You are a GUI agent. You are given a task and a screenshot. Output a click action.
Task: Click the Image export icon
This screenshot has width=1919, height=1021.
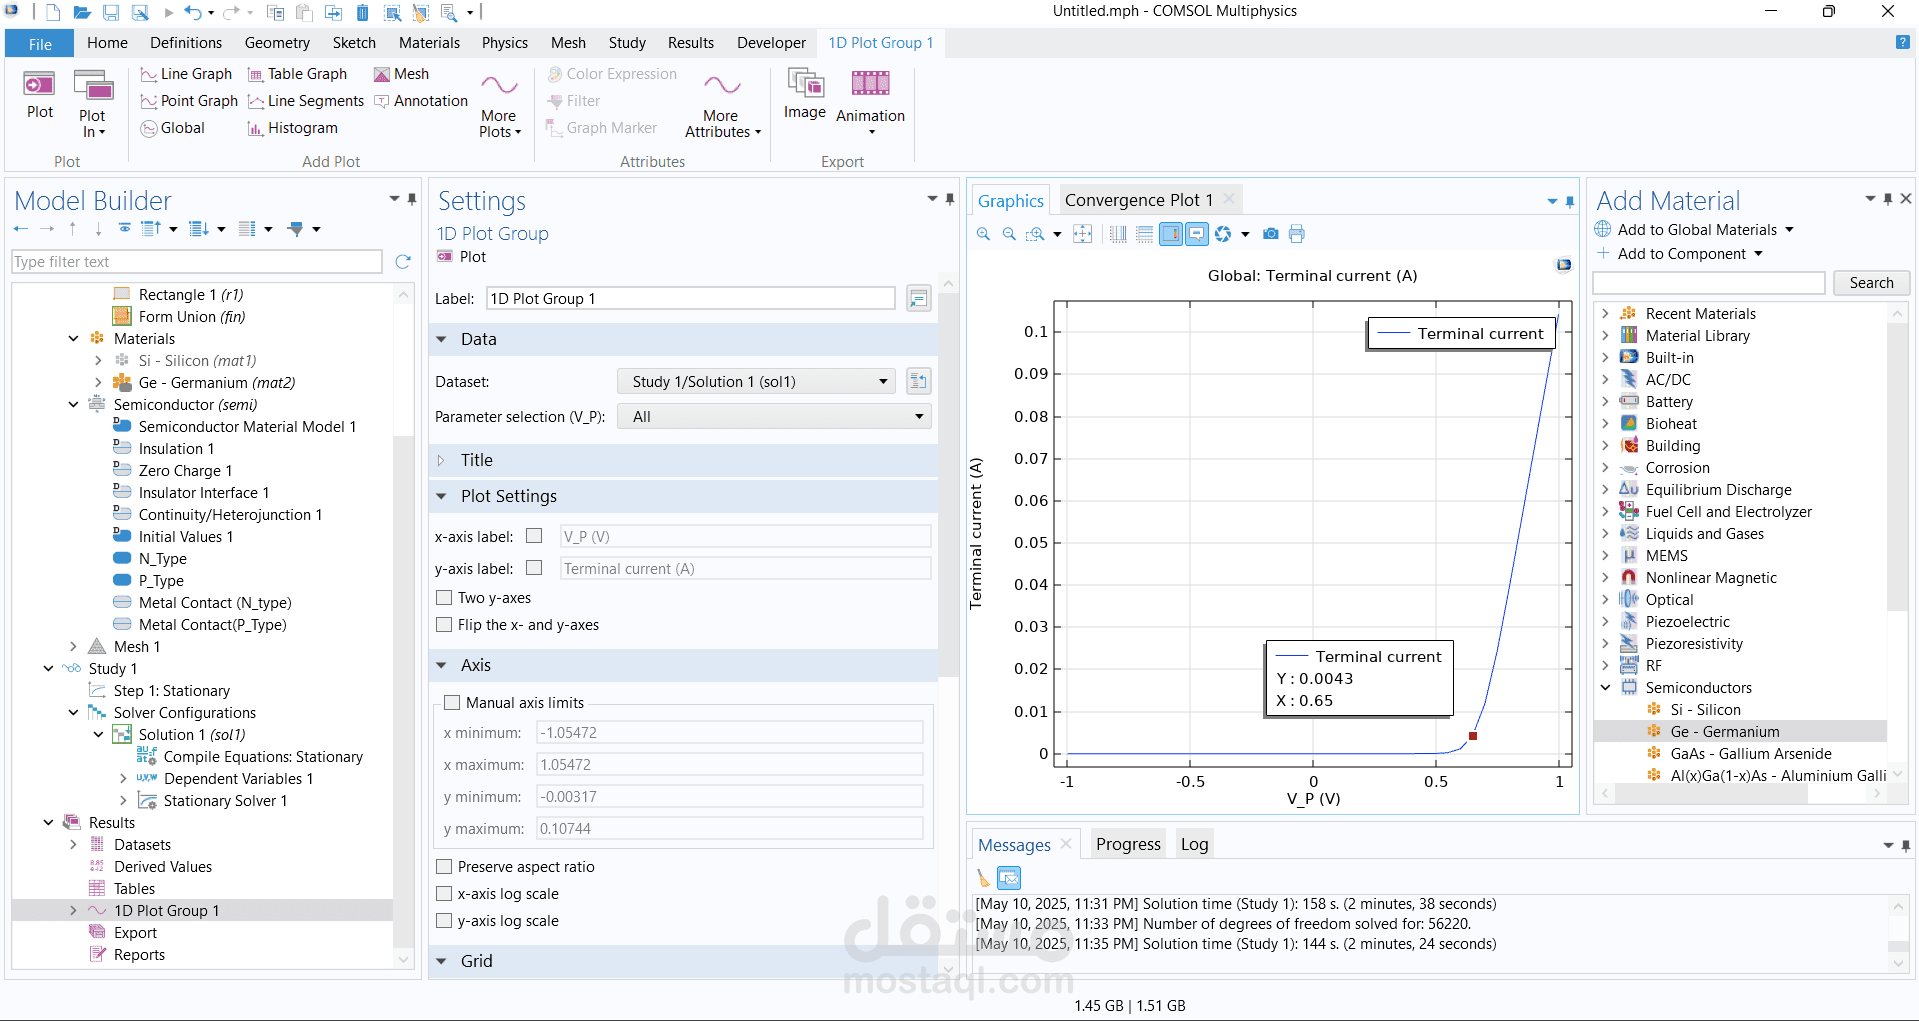point(804,95)
